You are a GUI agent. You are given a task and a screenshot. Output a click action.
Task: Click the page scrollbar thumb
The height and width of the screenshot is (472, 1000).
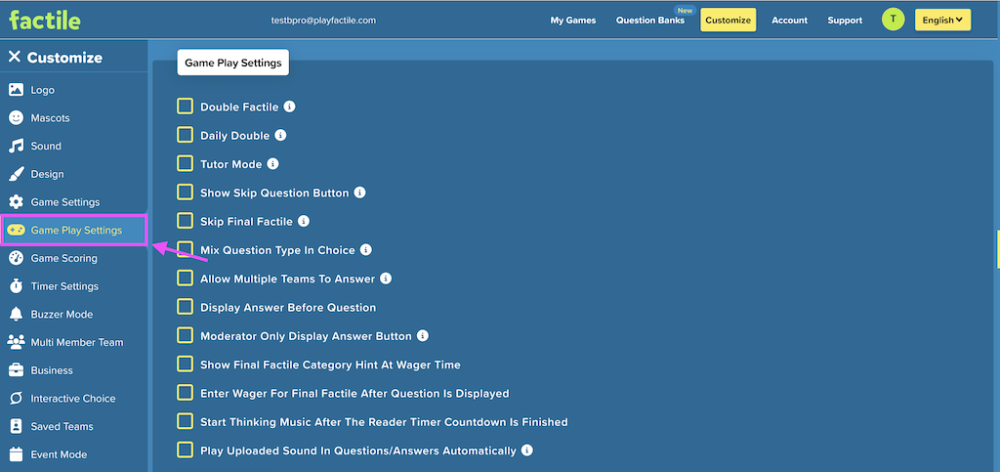click(x=997, y=249)
